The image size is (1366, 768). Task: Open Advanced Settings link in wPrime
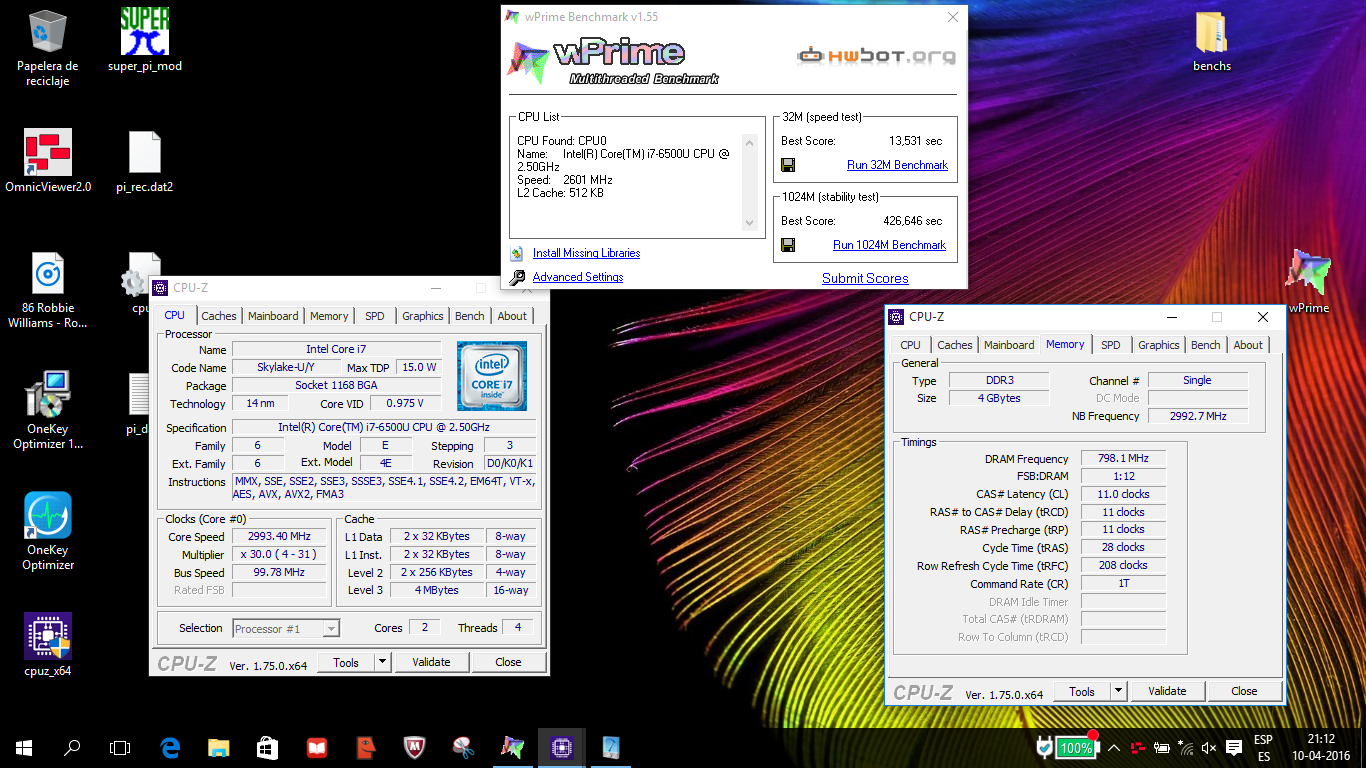point(578,277)
